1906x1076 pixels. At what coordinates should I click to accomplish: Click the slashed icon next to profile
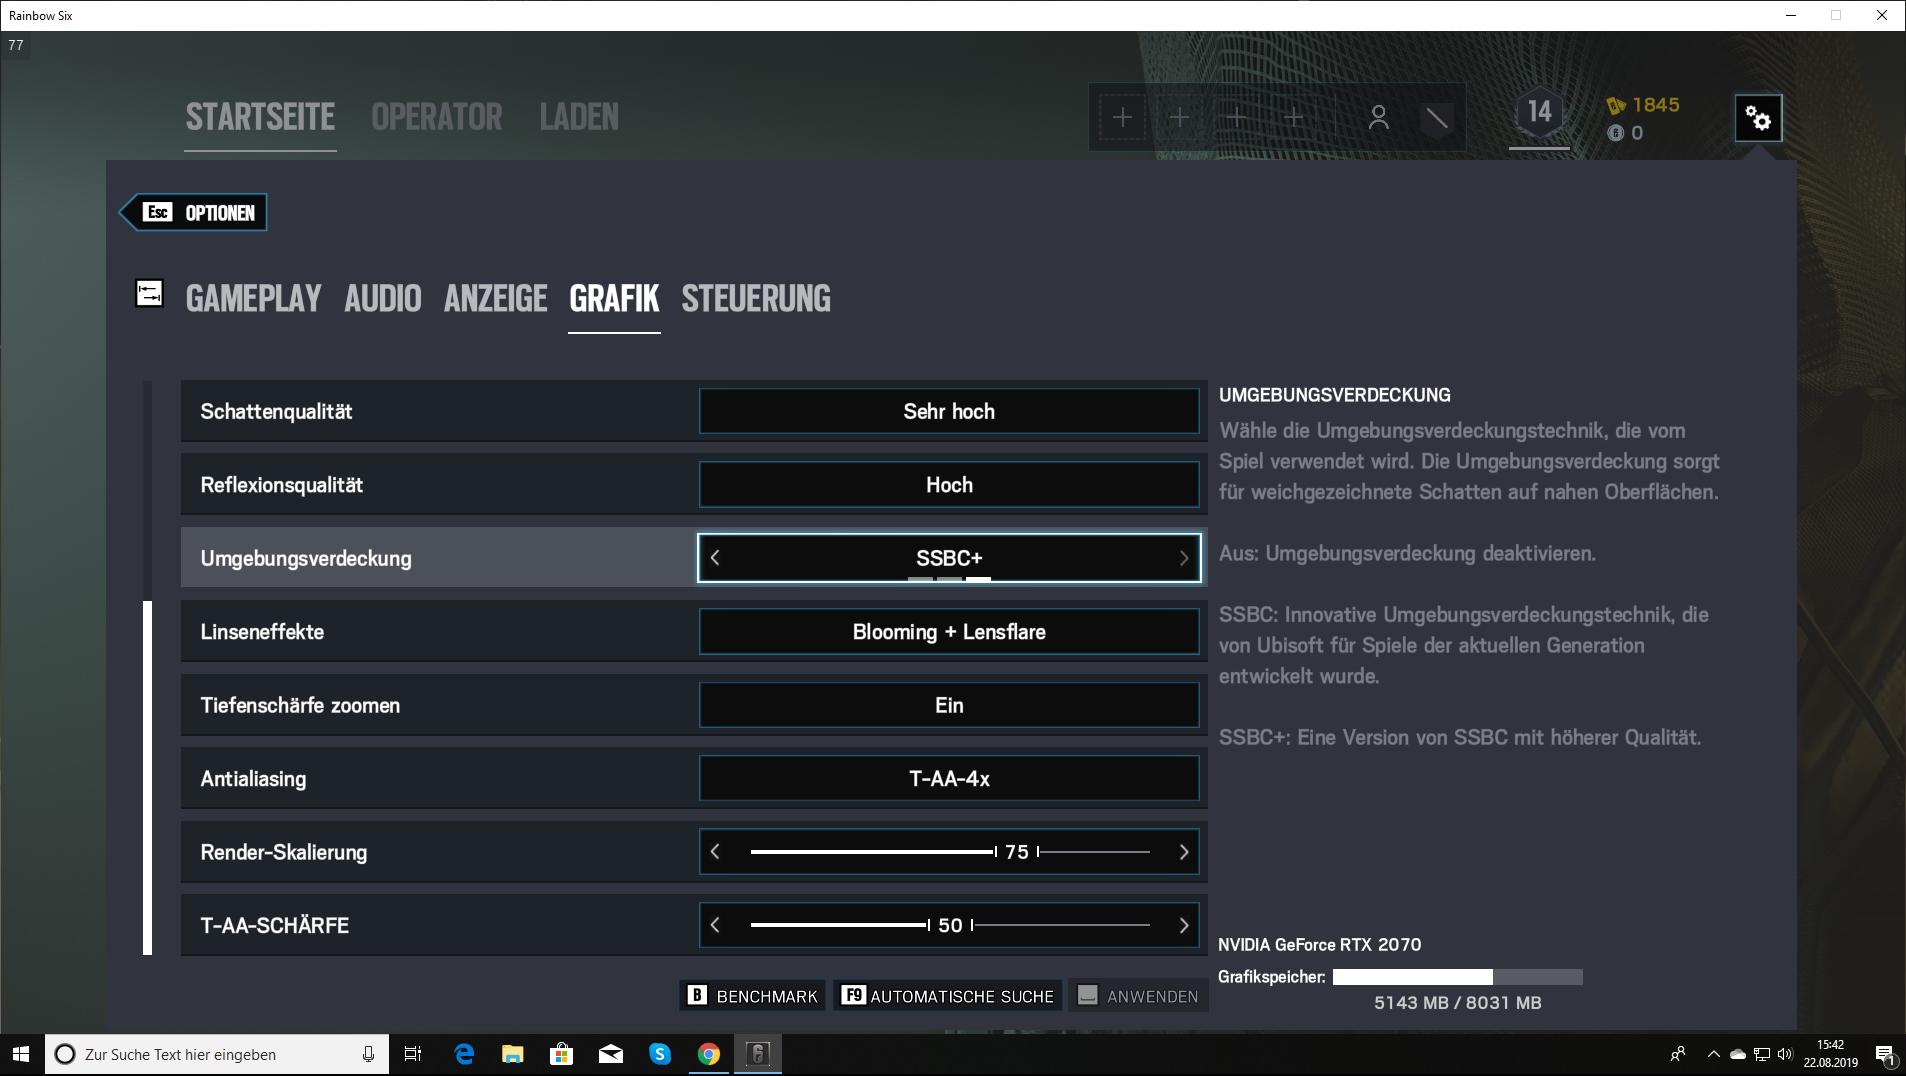1436,118
